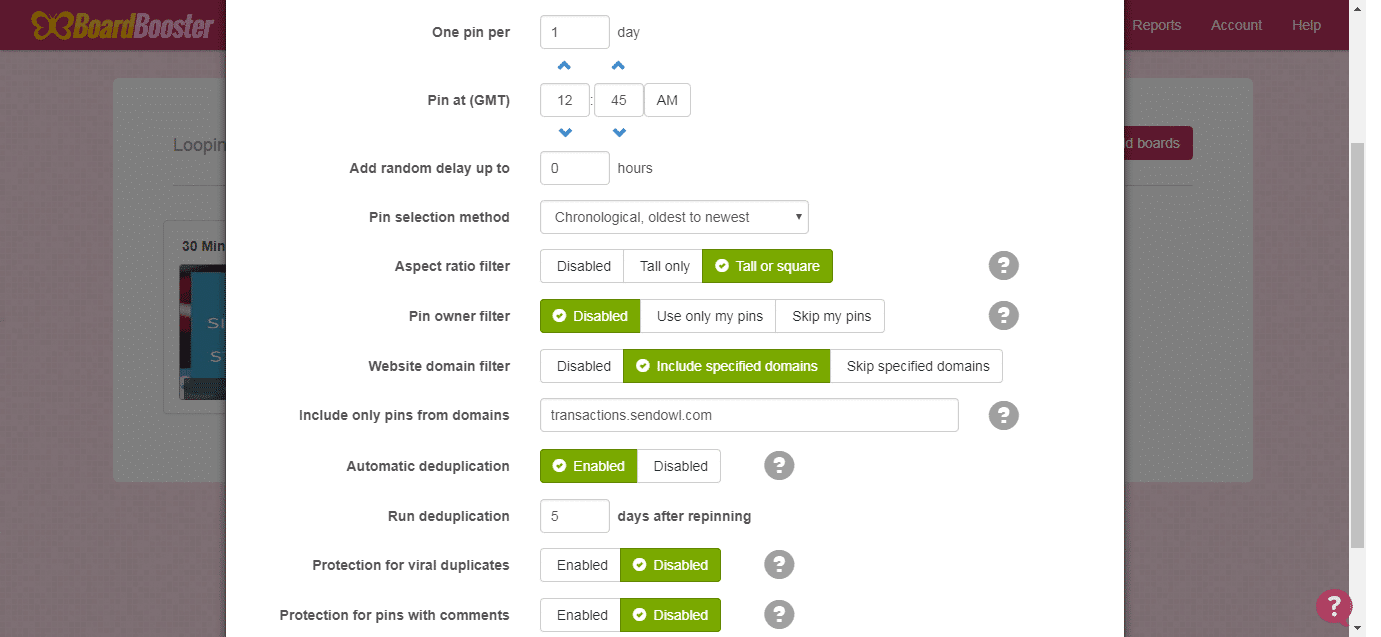Open help icon for Pin owner filter
This screenshot has width=1381, height=637.
click(1004, 316)
